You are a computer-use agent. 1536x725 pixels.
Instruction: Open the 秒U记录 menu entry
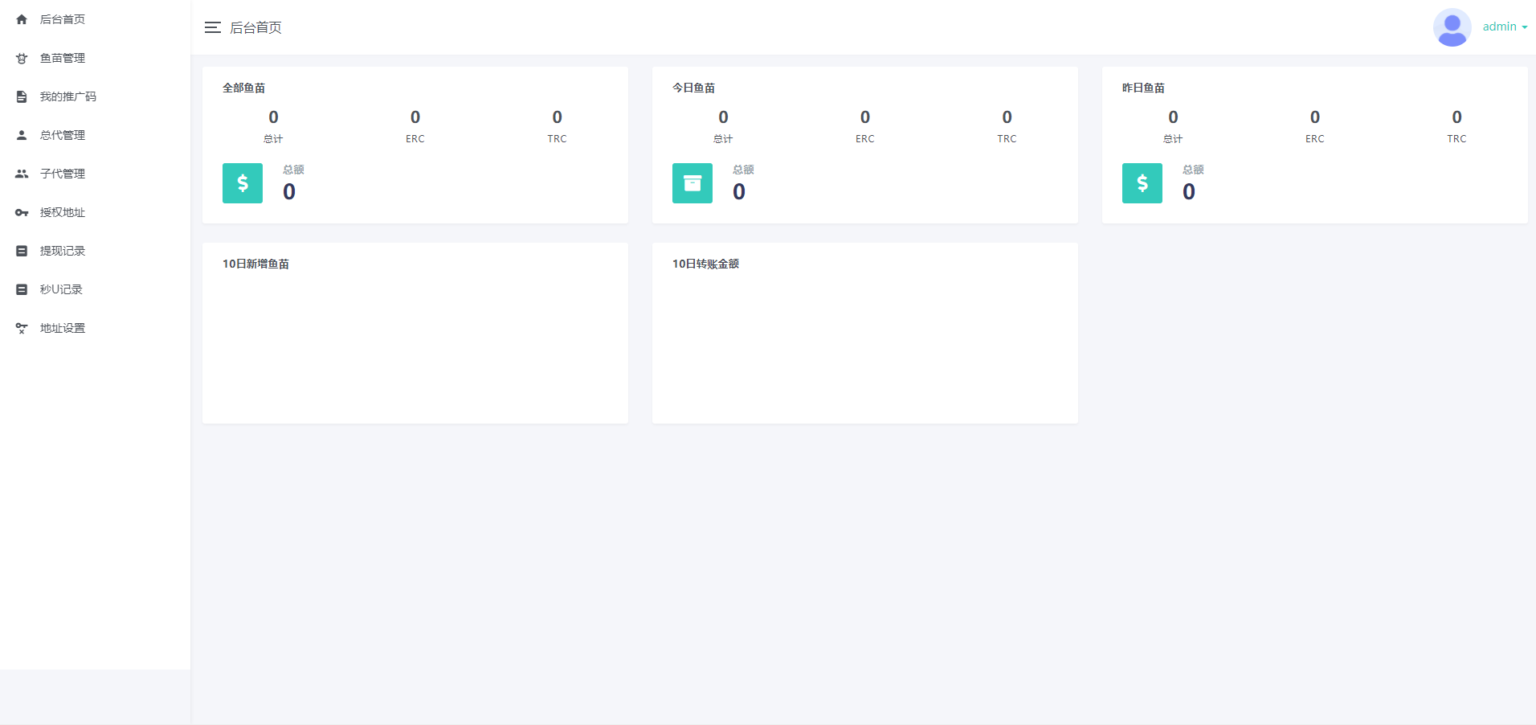click(61, 290)
